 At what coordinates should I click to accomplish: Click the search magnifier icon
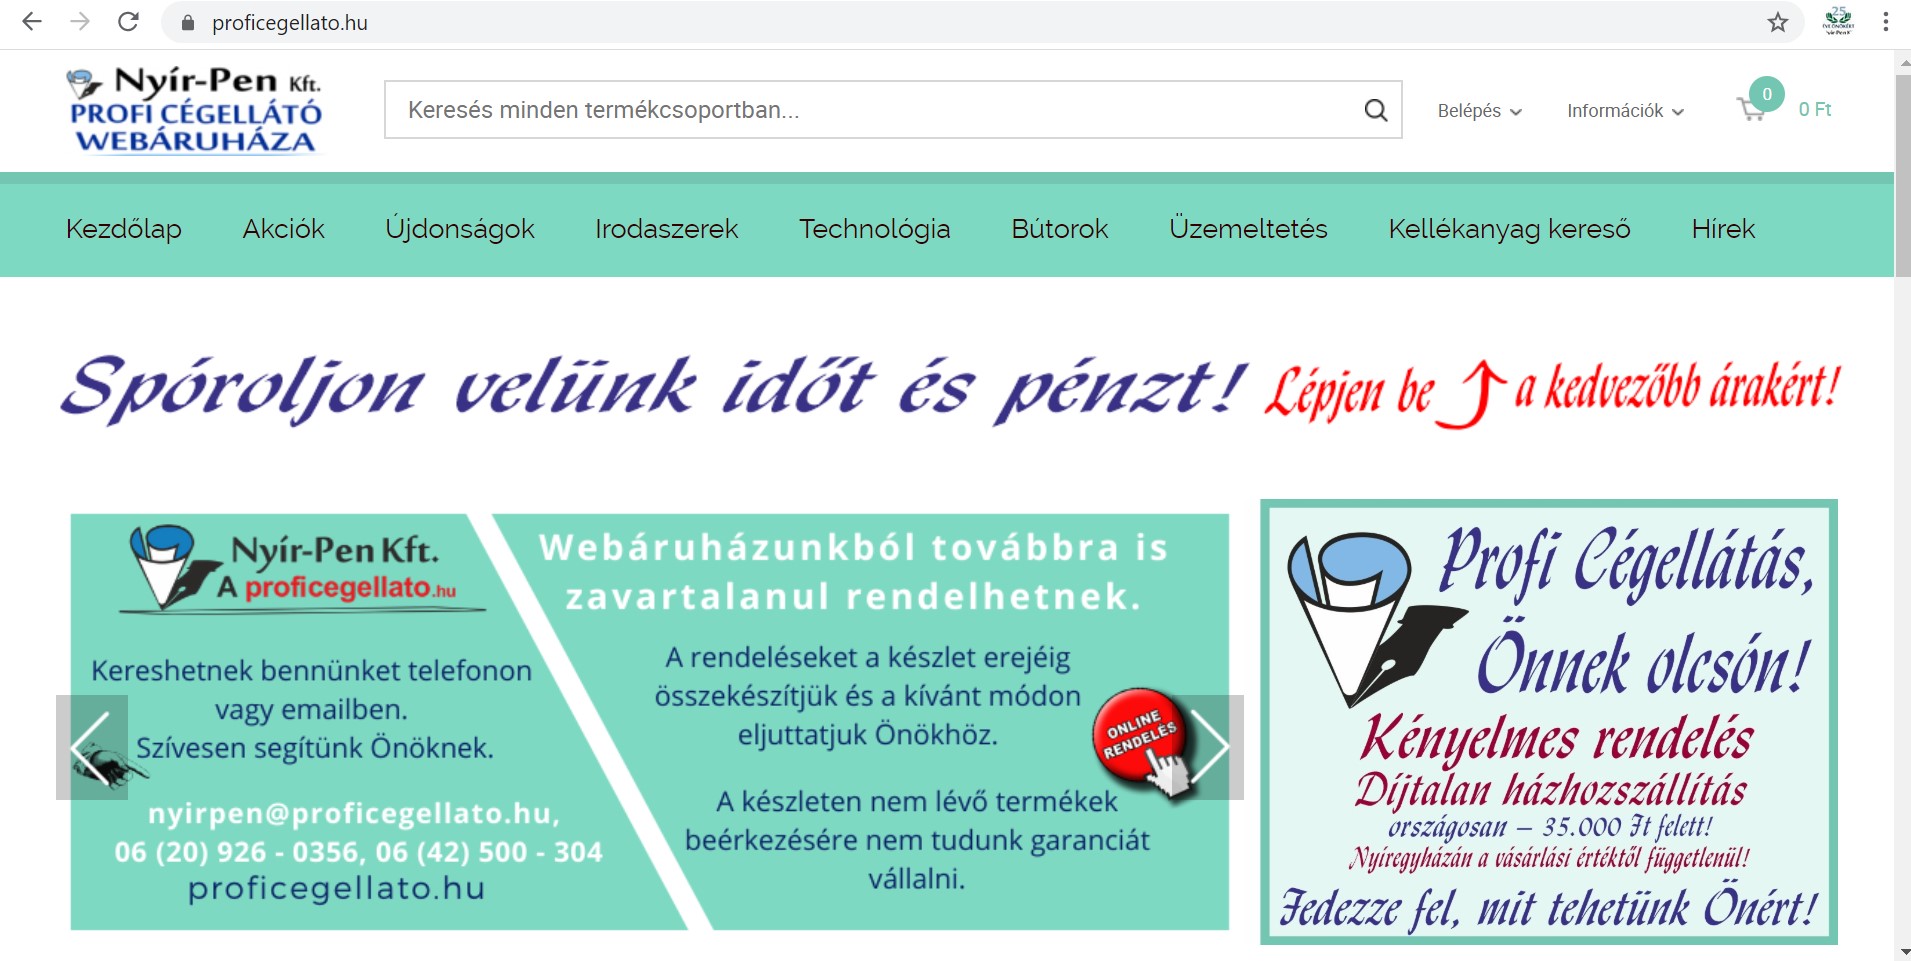[1376, 110]
